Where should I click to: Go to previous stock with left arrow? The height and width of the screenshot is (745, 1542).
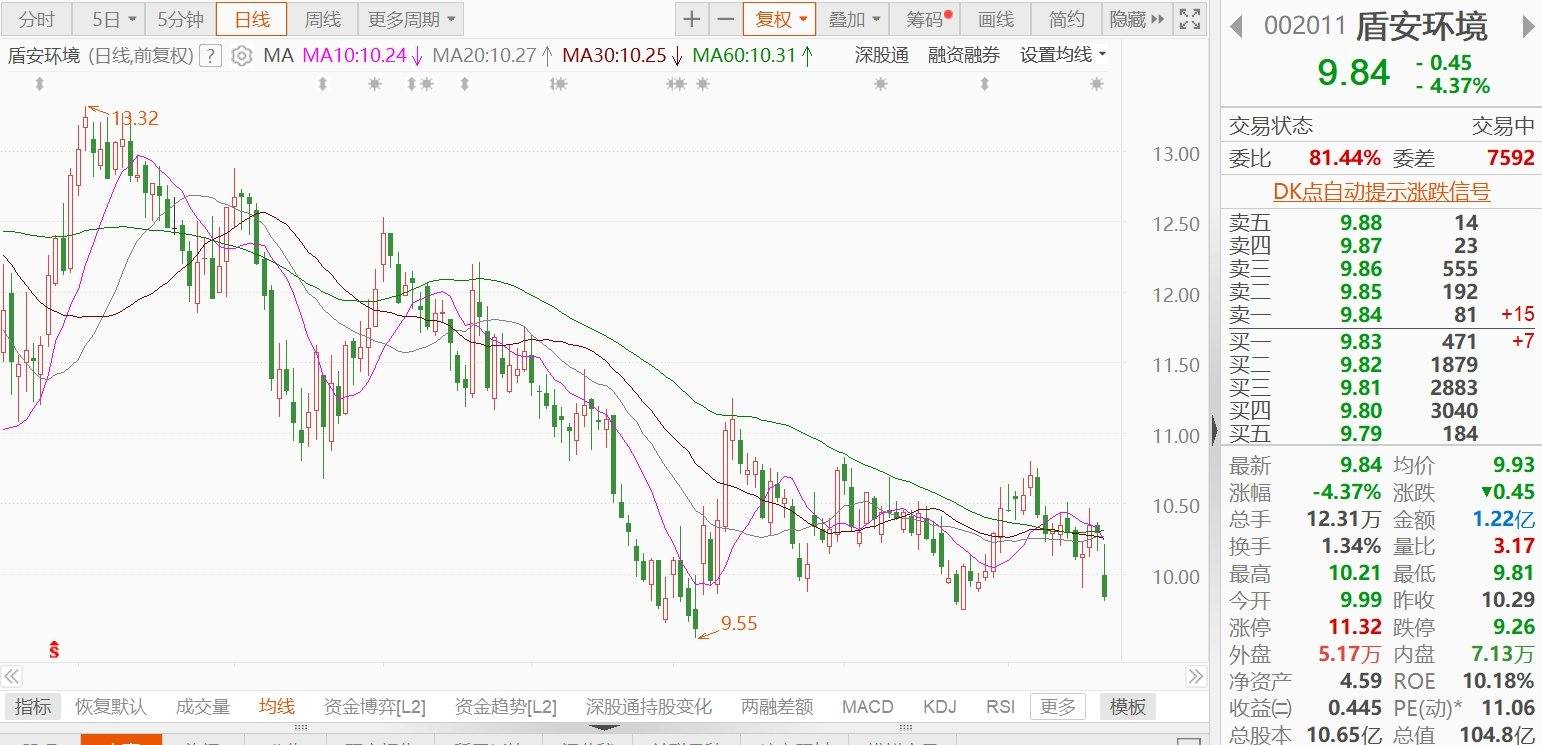tap(1235, 27)
